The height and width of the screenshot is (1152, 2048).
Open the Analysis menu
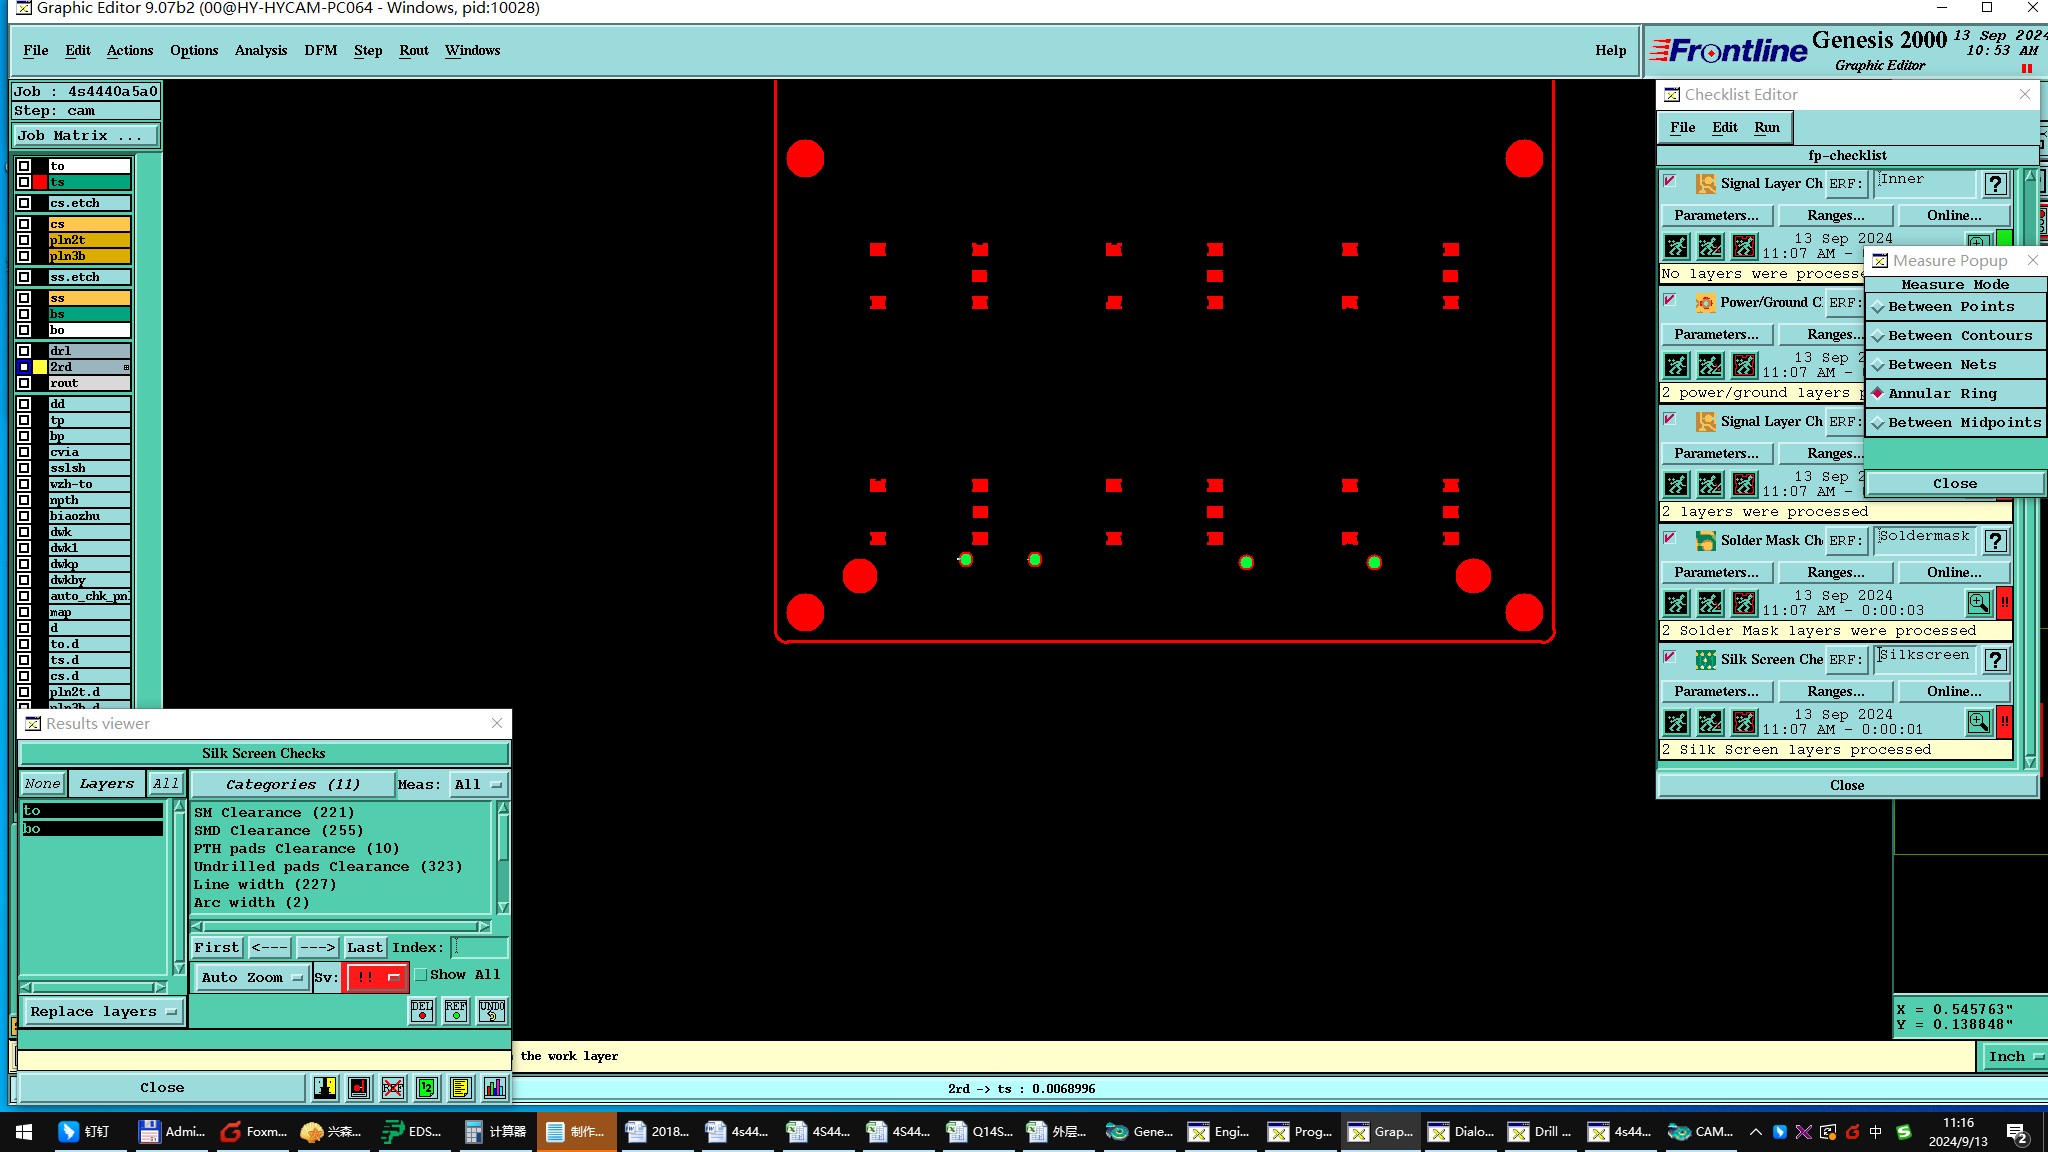click(x=260, y=50)
